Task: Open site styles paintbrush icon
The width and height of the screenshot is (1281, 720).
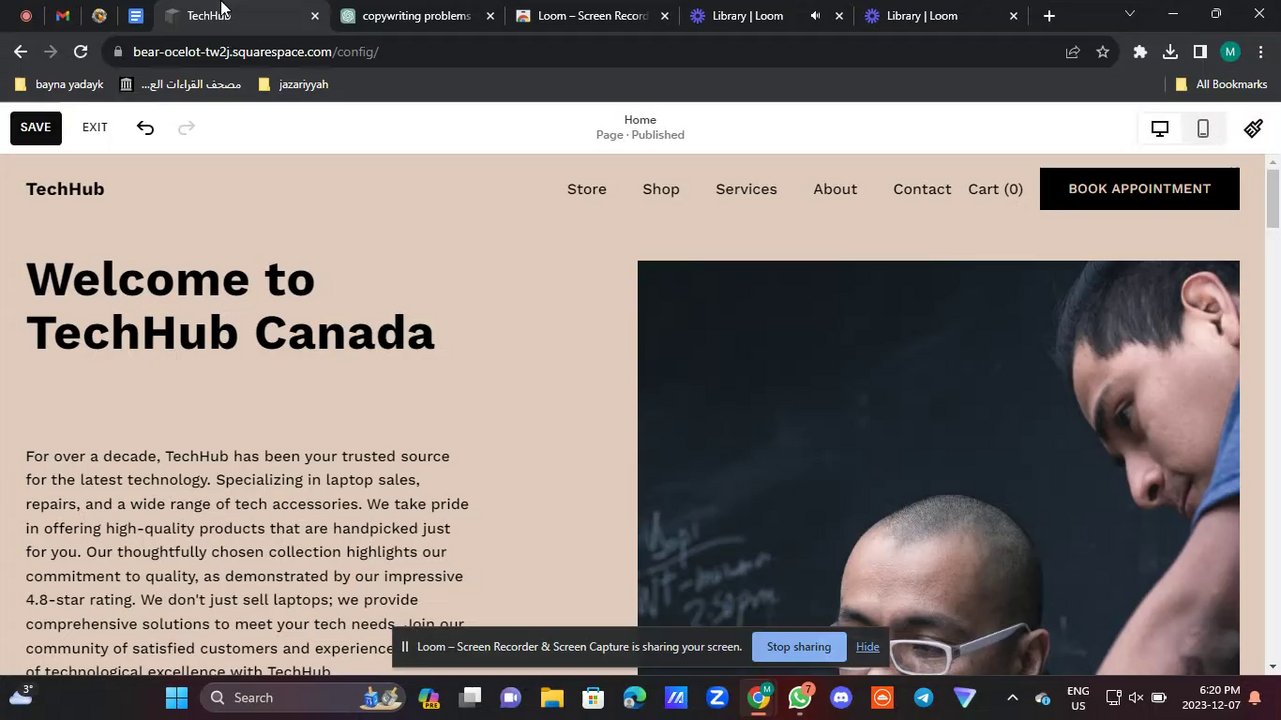Action: pyautogui.click(x=1253, y=128)
